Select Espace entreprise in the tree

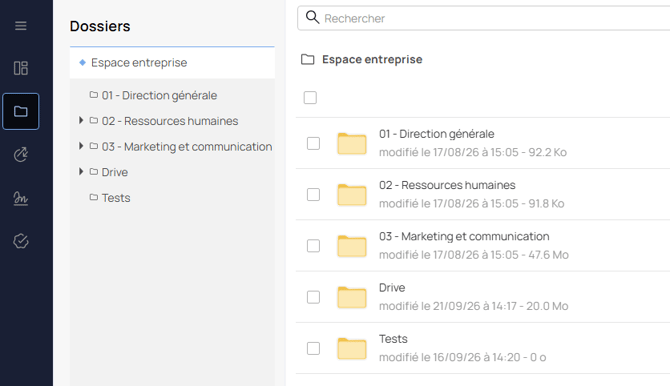click(172, 62)
